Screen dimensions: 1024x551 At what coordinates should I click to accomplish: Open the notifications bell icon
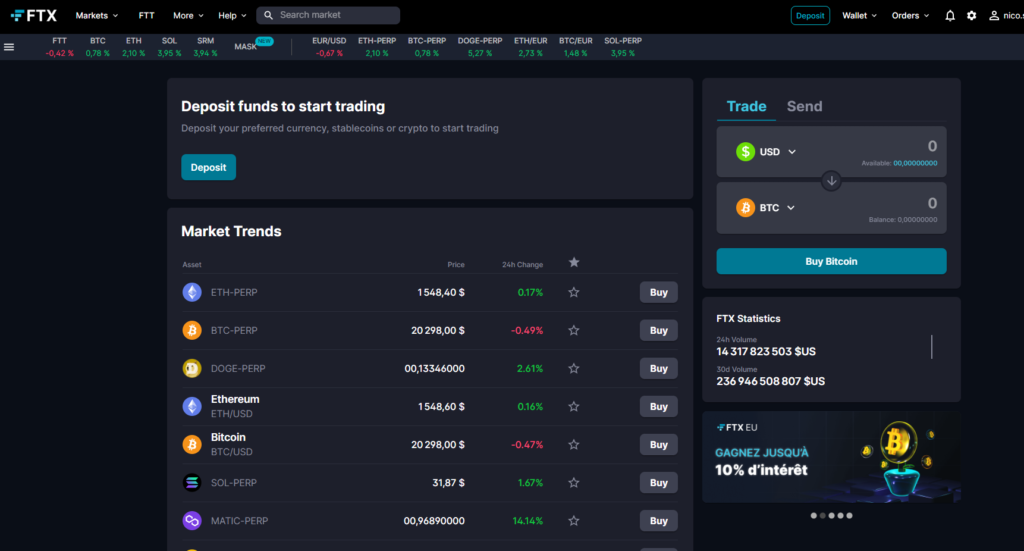tap(950, 16)
